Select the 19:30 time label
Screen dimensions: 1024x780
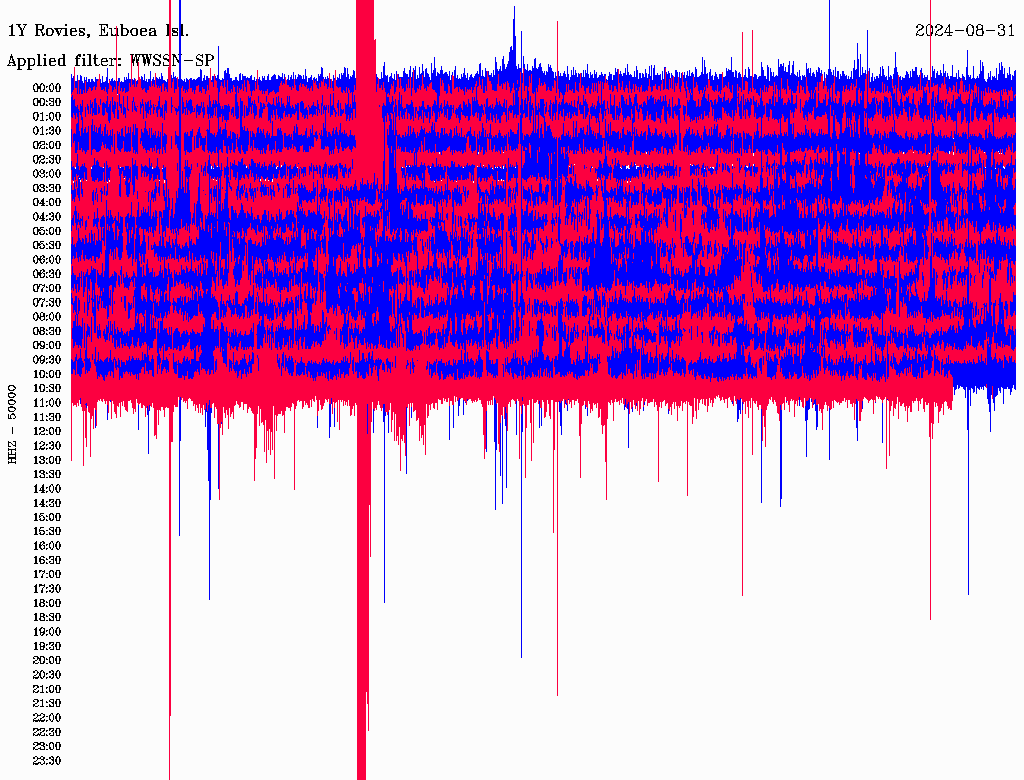point(47,647)
